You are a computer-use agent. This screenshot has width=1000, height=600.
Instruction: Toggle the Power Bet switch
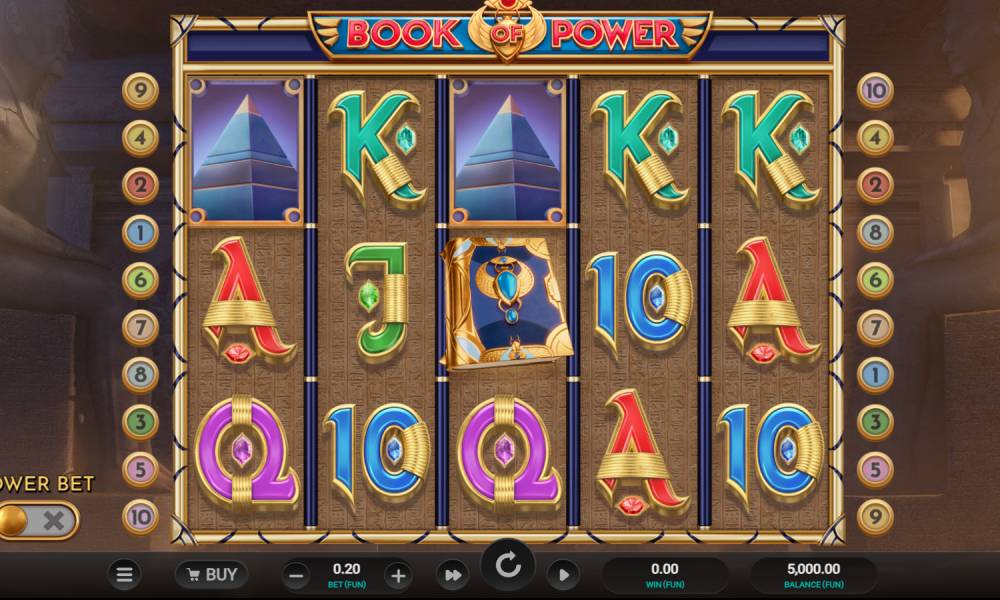38,521
